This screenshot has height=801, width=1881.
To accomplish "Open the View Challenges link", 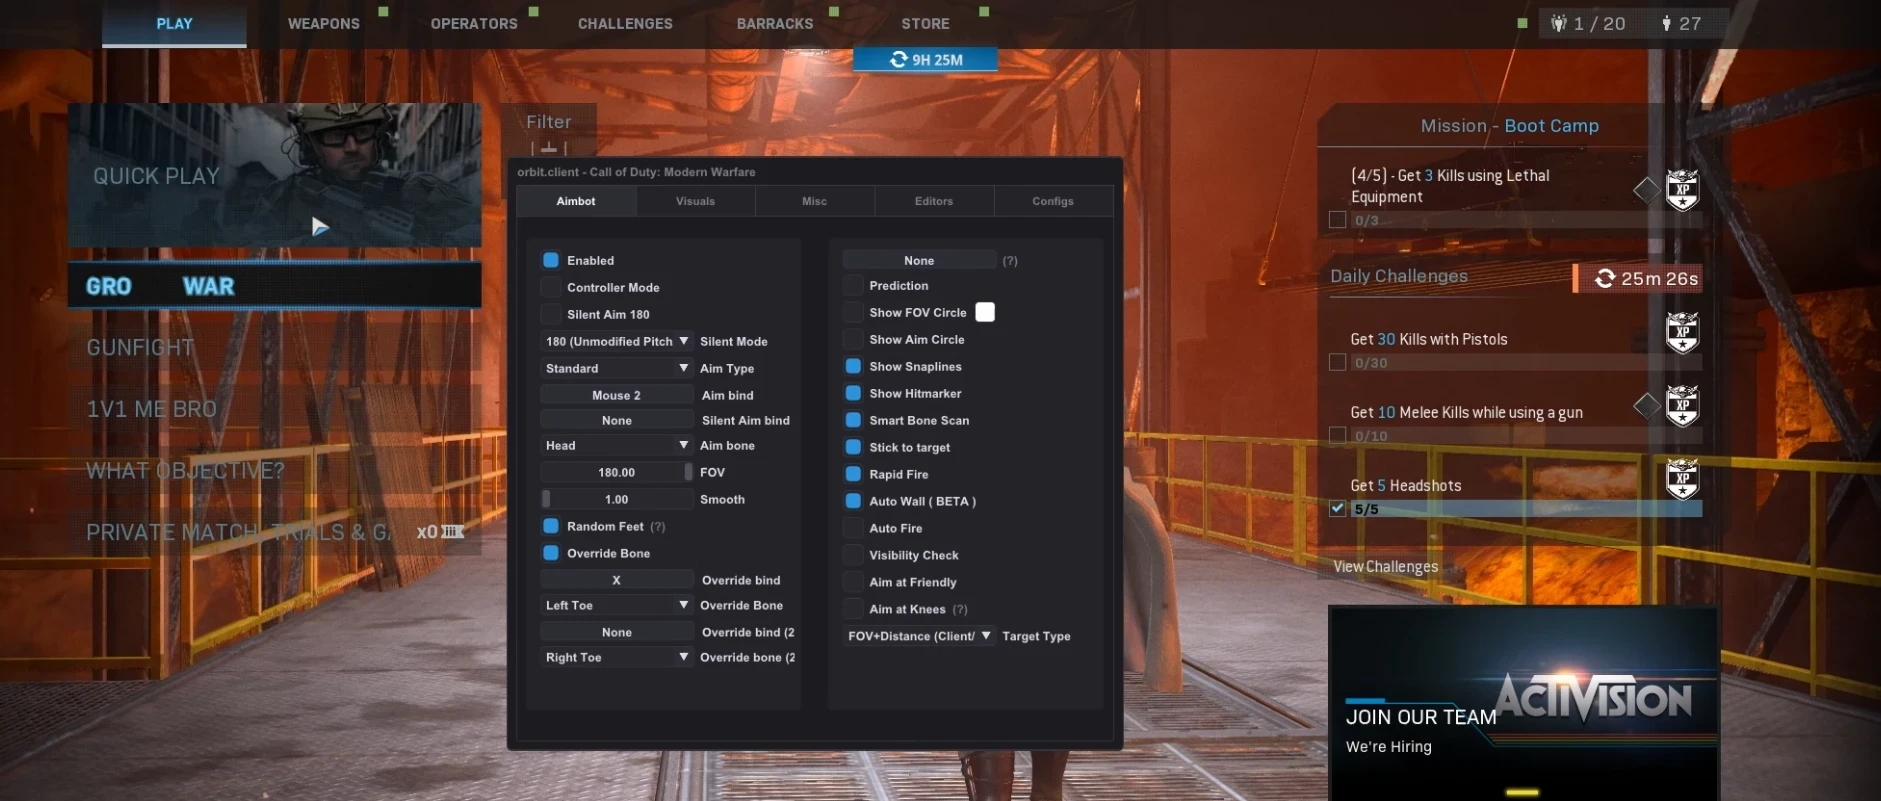I will pyautogui.click(x=1385, y=567).
